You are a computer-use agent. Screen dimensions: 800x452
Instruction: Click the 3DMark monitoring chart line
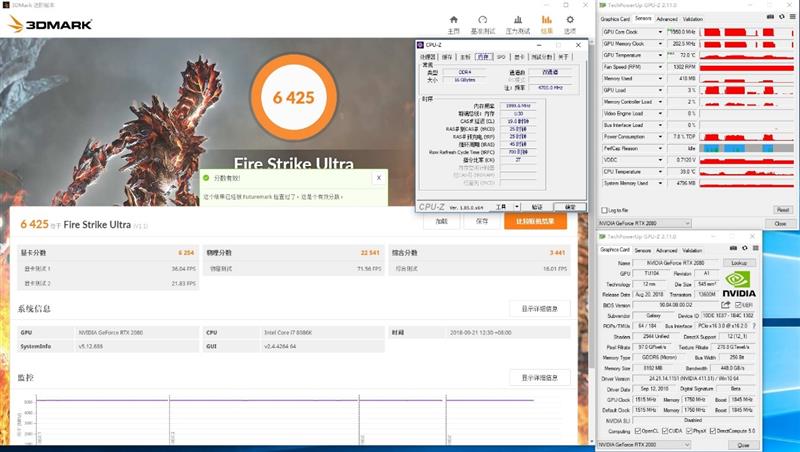click(285, 400)
